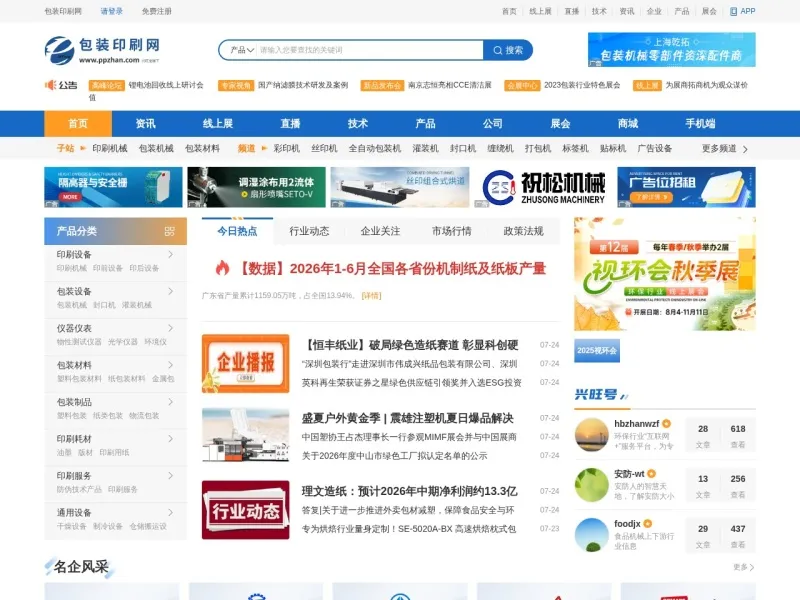Image resolution: width=800 pixels, height=600 pixels.
Task: Click 2025视环会 button
Action: pyautogui.click(x=597, y=351)
